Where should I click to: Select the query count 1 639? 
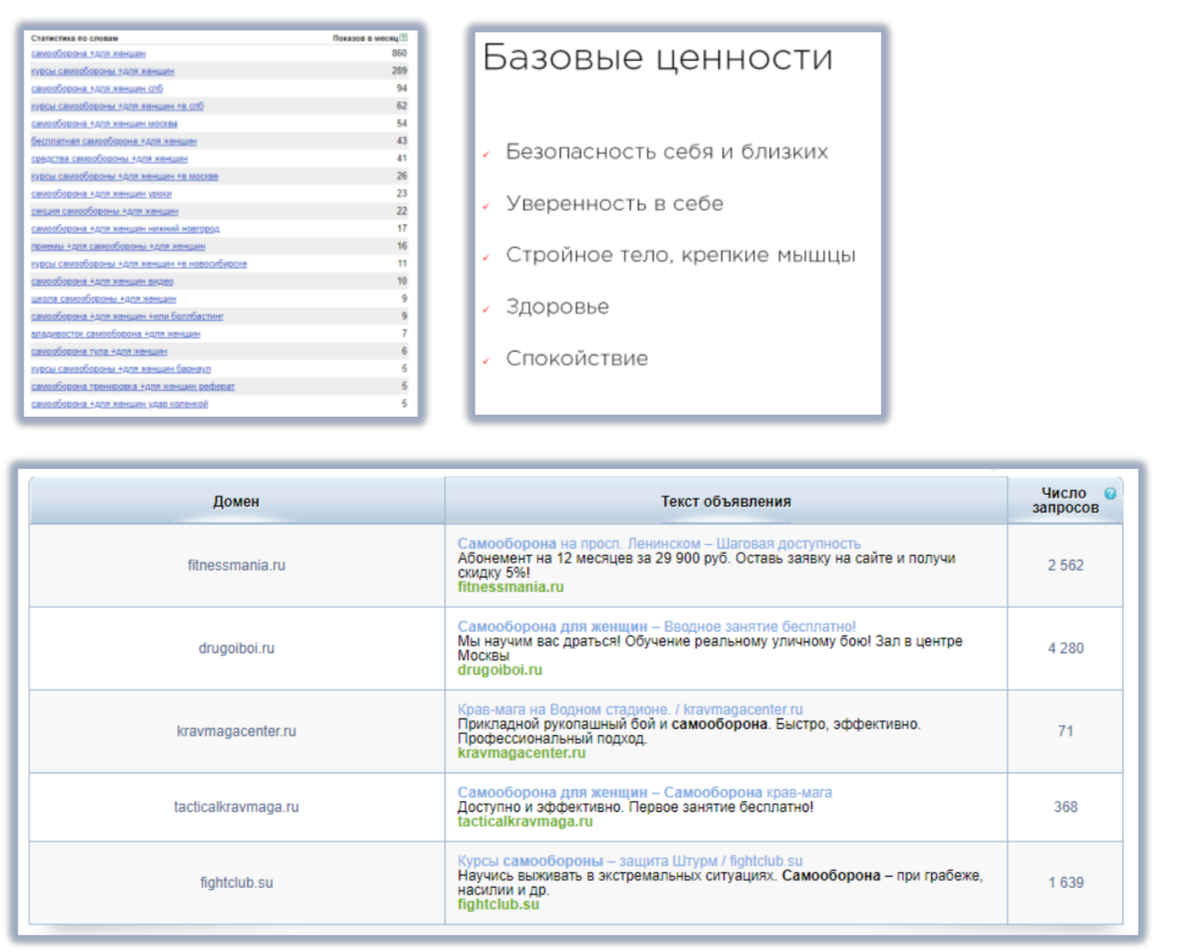pos(1066,883)
